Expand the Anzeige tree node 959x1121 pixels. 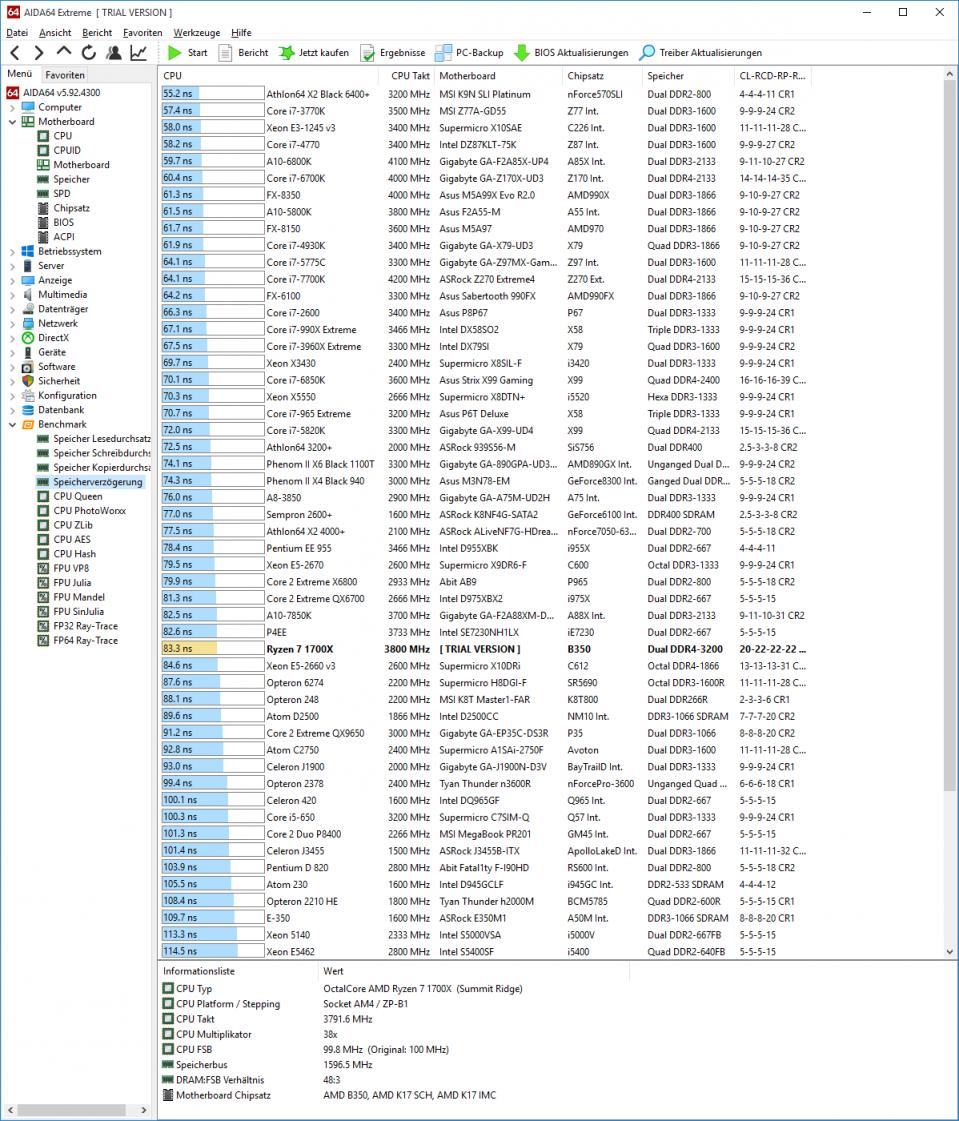point(12,280)
